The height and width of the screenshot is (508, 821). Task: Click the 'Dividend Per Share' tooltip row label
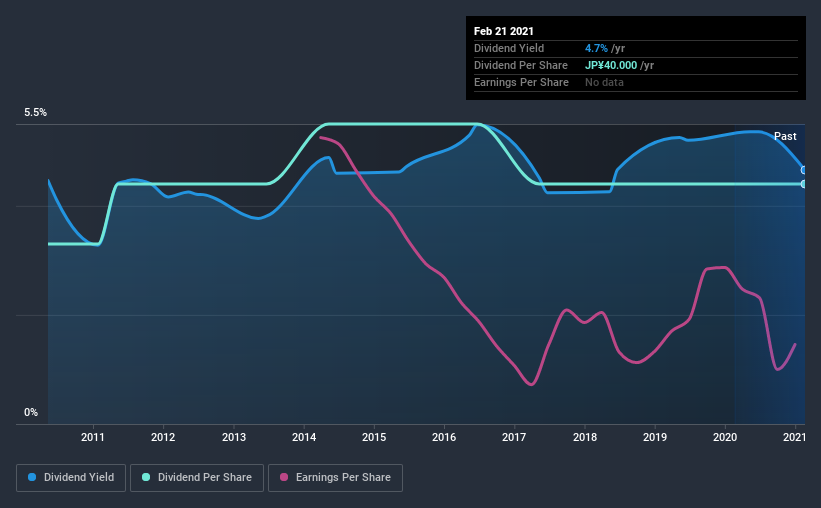(x=520, y=65)
